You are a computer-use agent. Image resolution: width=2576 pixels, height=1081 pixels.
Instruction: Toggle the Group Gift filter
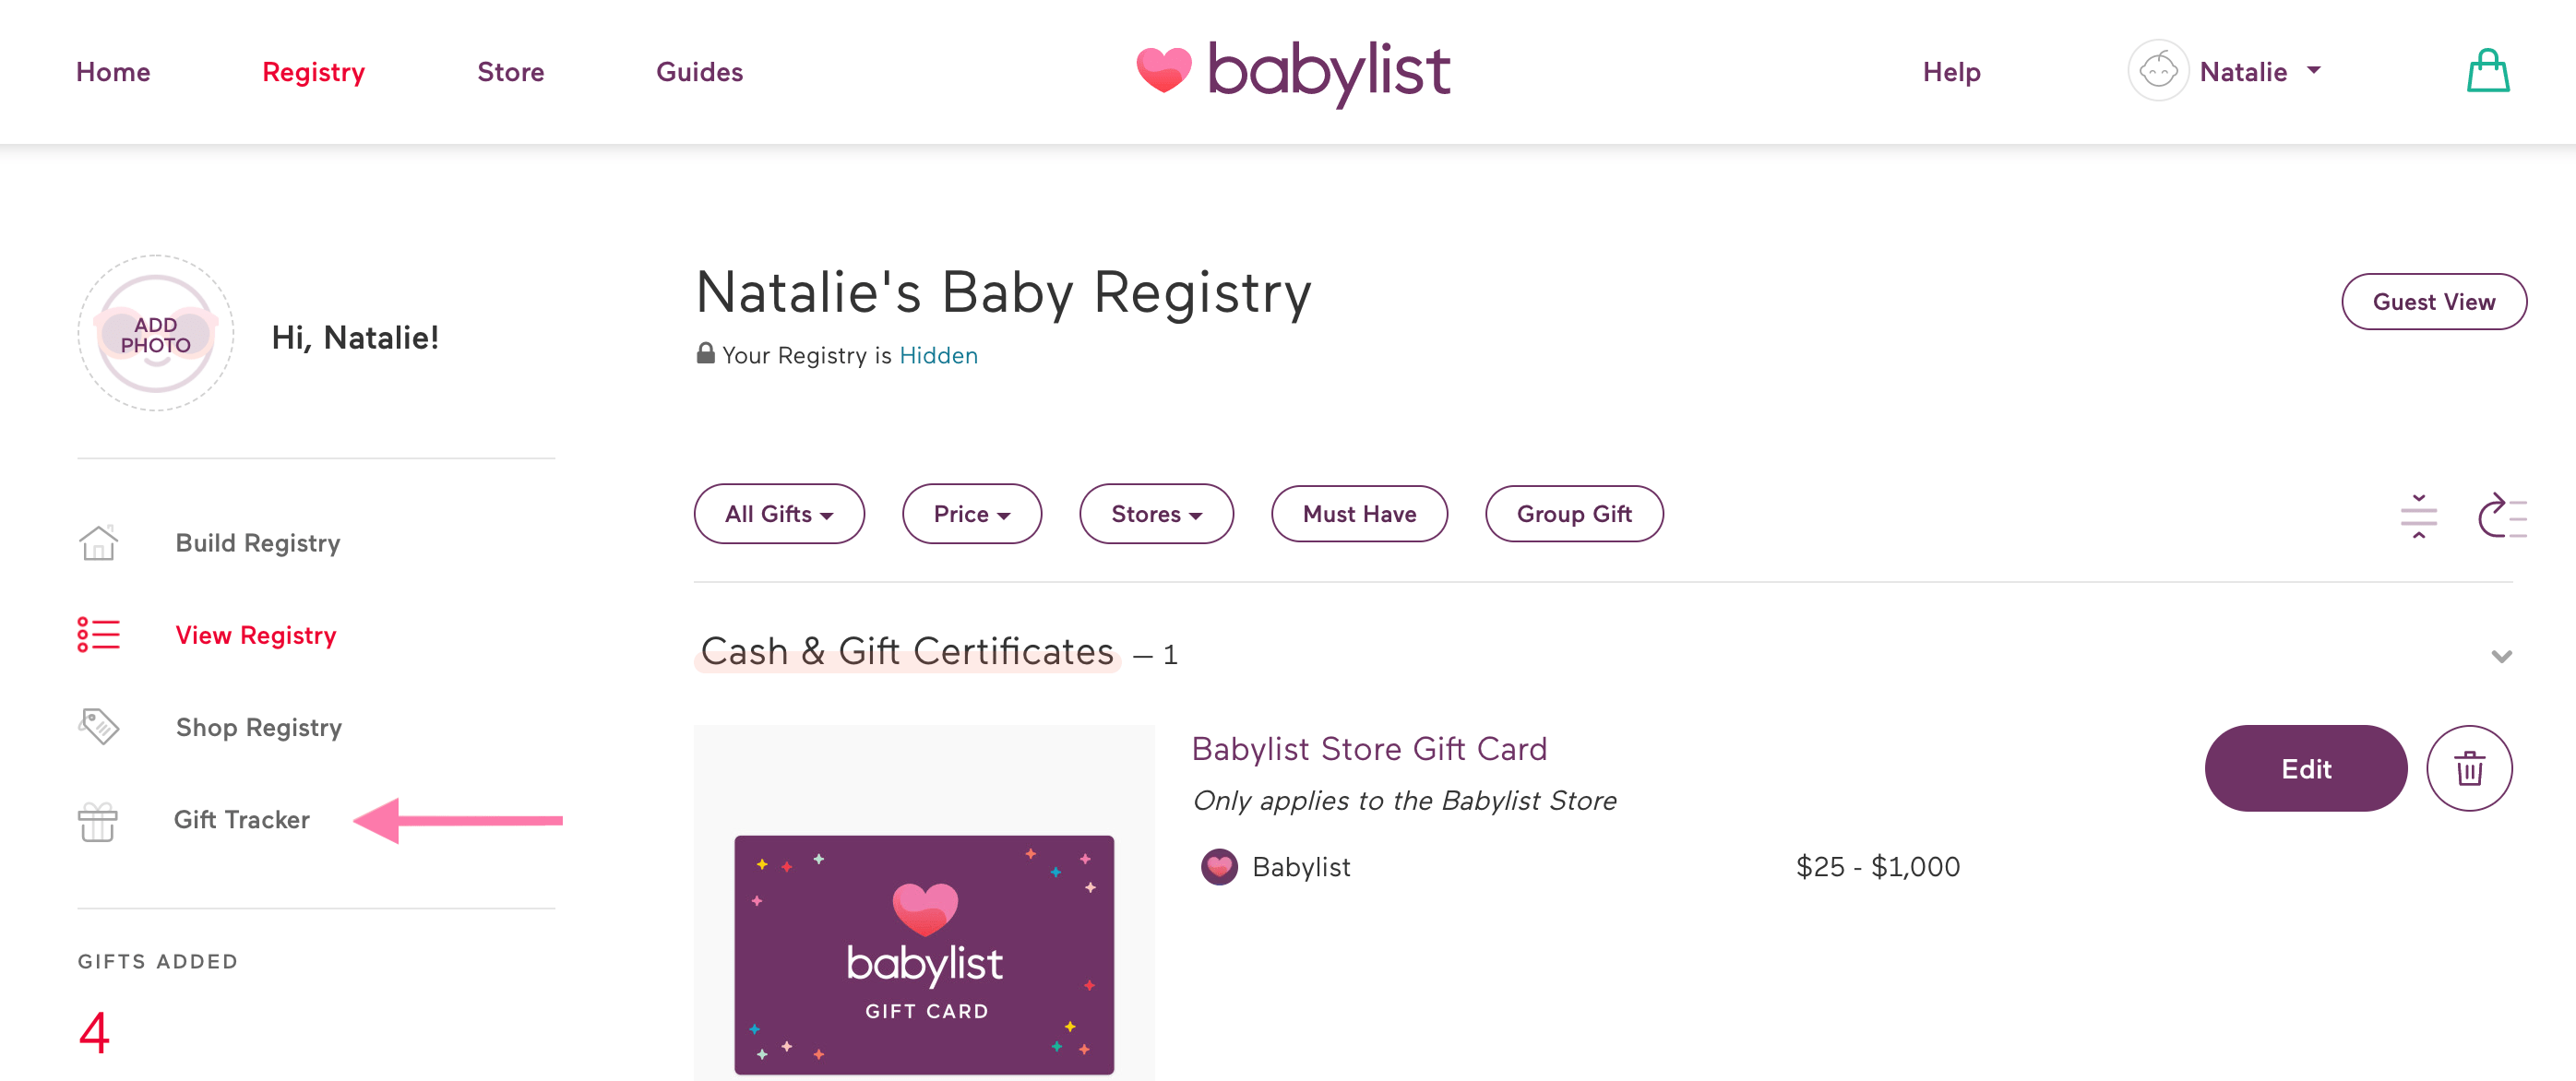click(1573, 513)
